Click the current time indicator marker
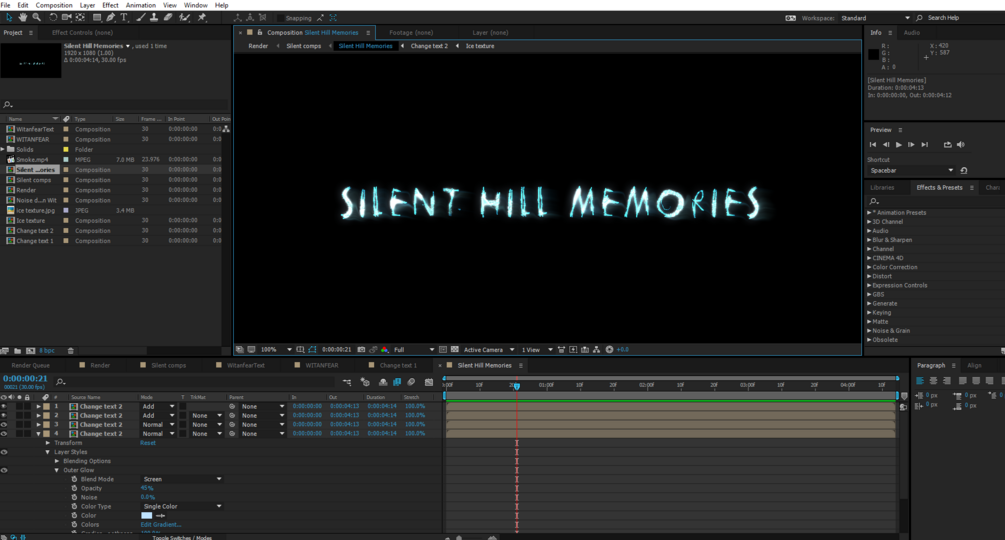This screenshot has width=1005, height=540. click(517, 386)
